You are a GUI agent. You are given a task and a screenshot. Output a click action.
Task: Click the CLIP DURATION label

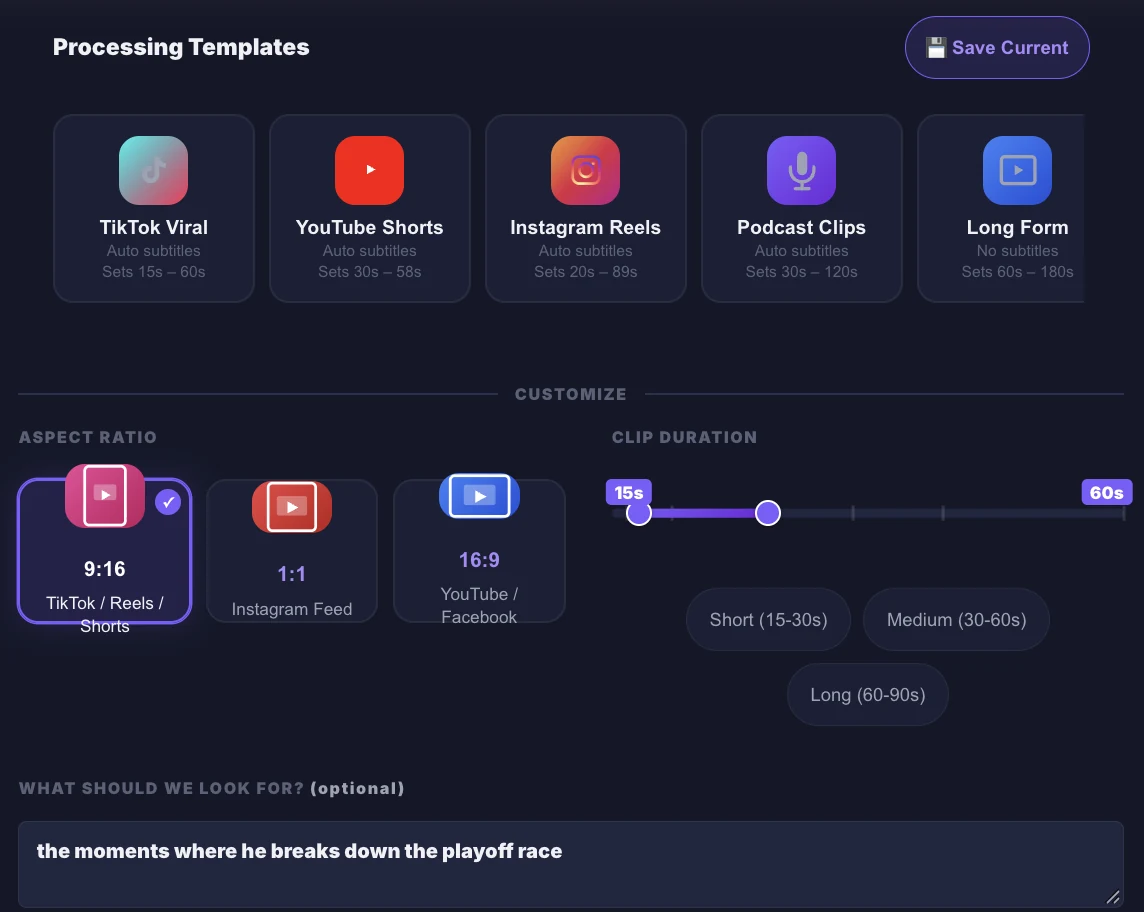[x=684, y=437]
